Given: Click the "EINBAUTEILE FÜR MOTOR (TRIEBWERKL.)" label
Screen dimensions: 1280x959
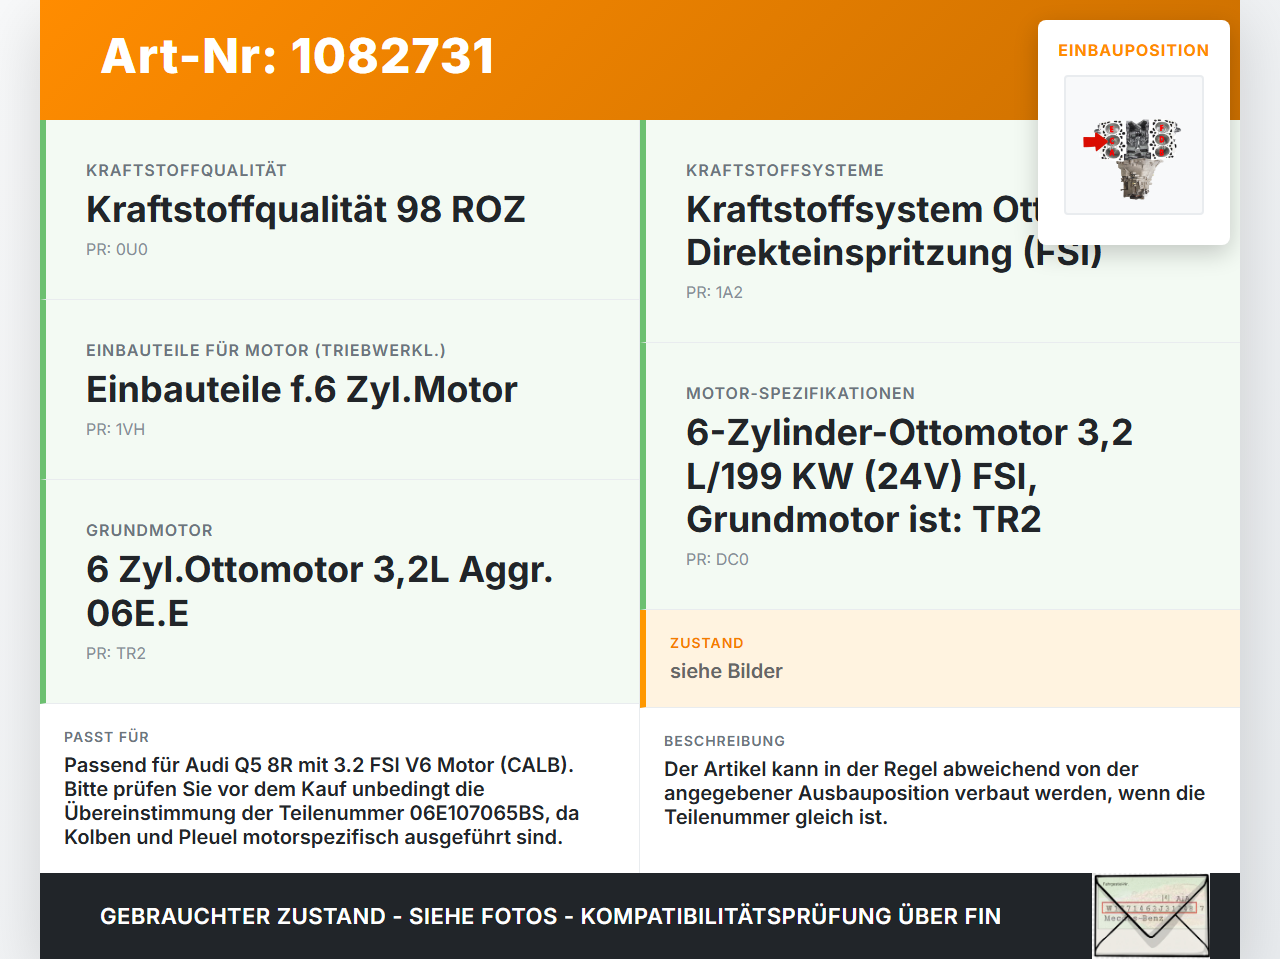Looking at the screenshot, I should click(x=266, y=350).
